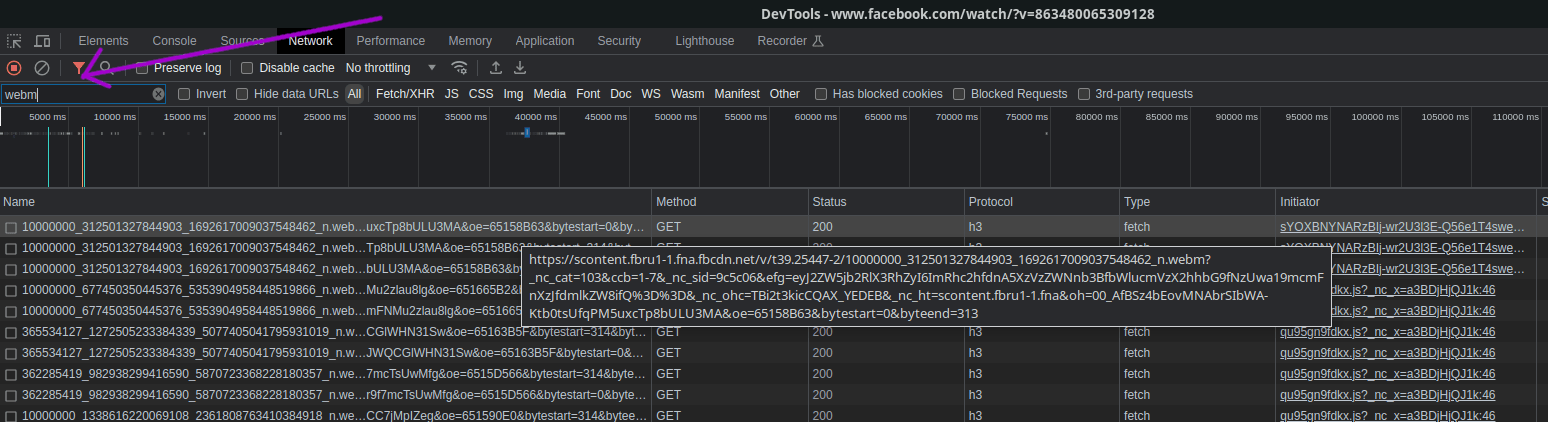Switch to the Console tab
The height and width of the screenshot is (422, 1548).
click(174, 41)
